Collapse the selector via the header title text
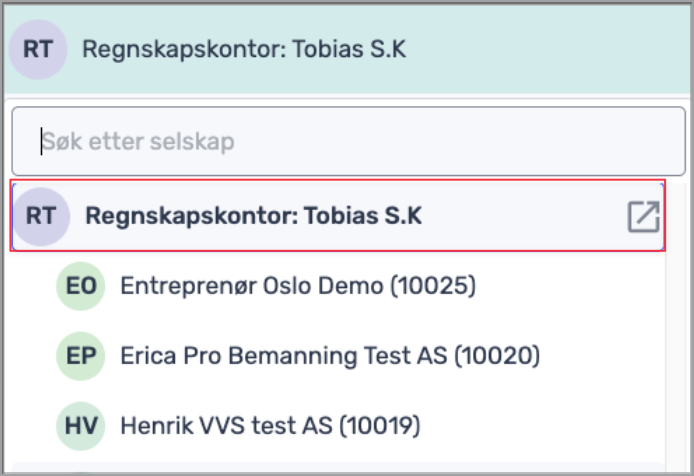694x476 pixels. click(x=244, y=49)
